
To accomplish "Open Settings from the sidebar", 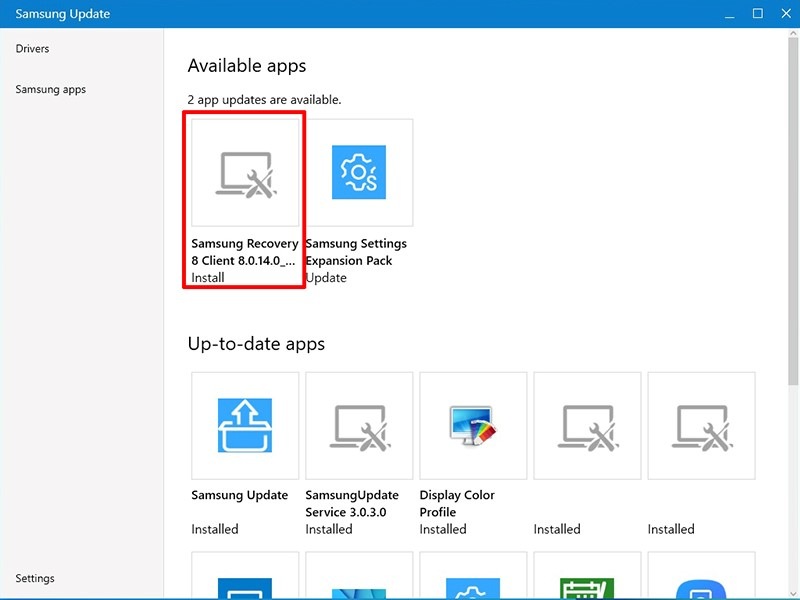I will coord(35,578).
